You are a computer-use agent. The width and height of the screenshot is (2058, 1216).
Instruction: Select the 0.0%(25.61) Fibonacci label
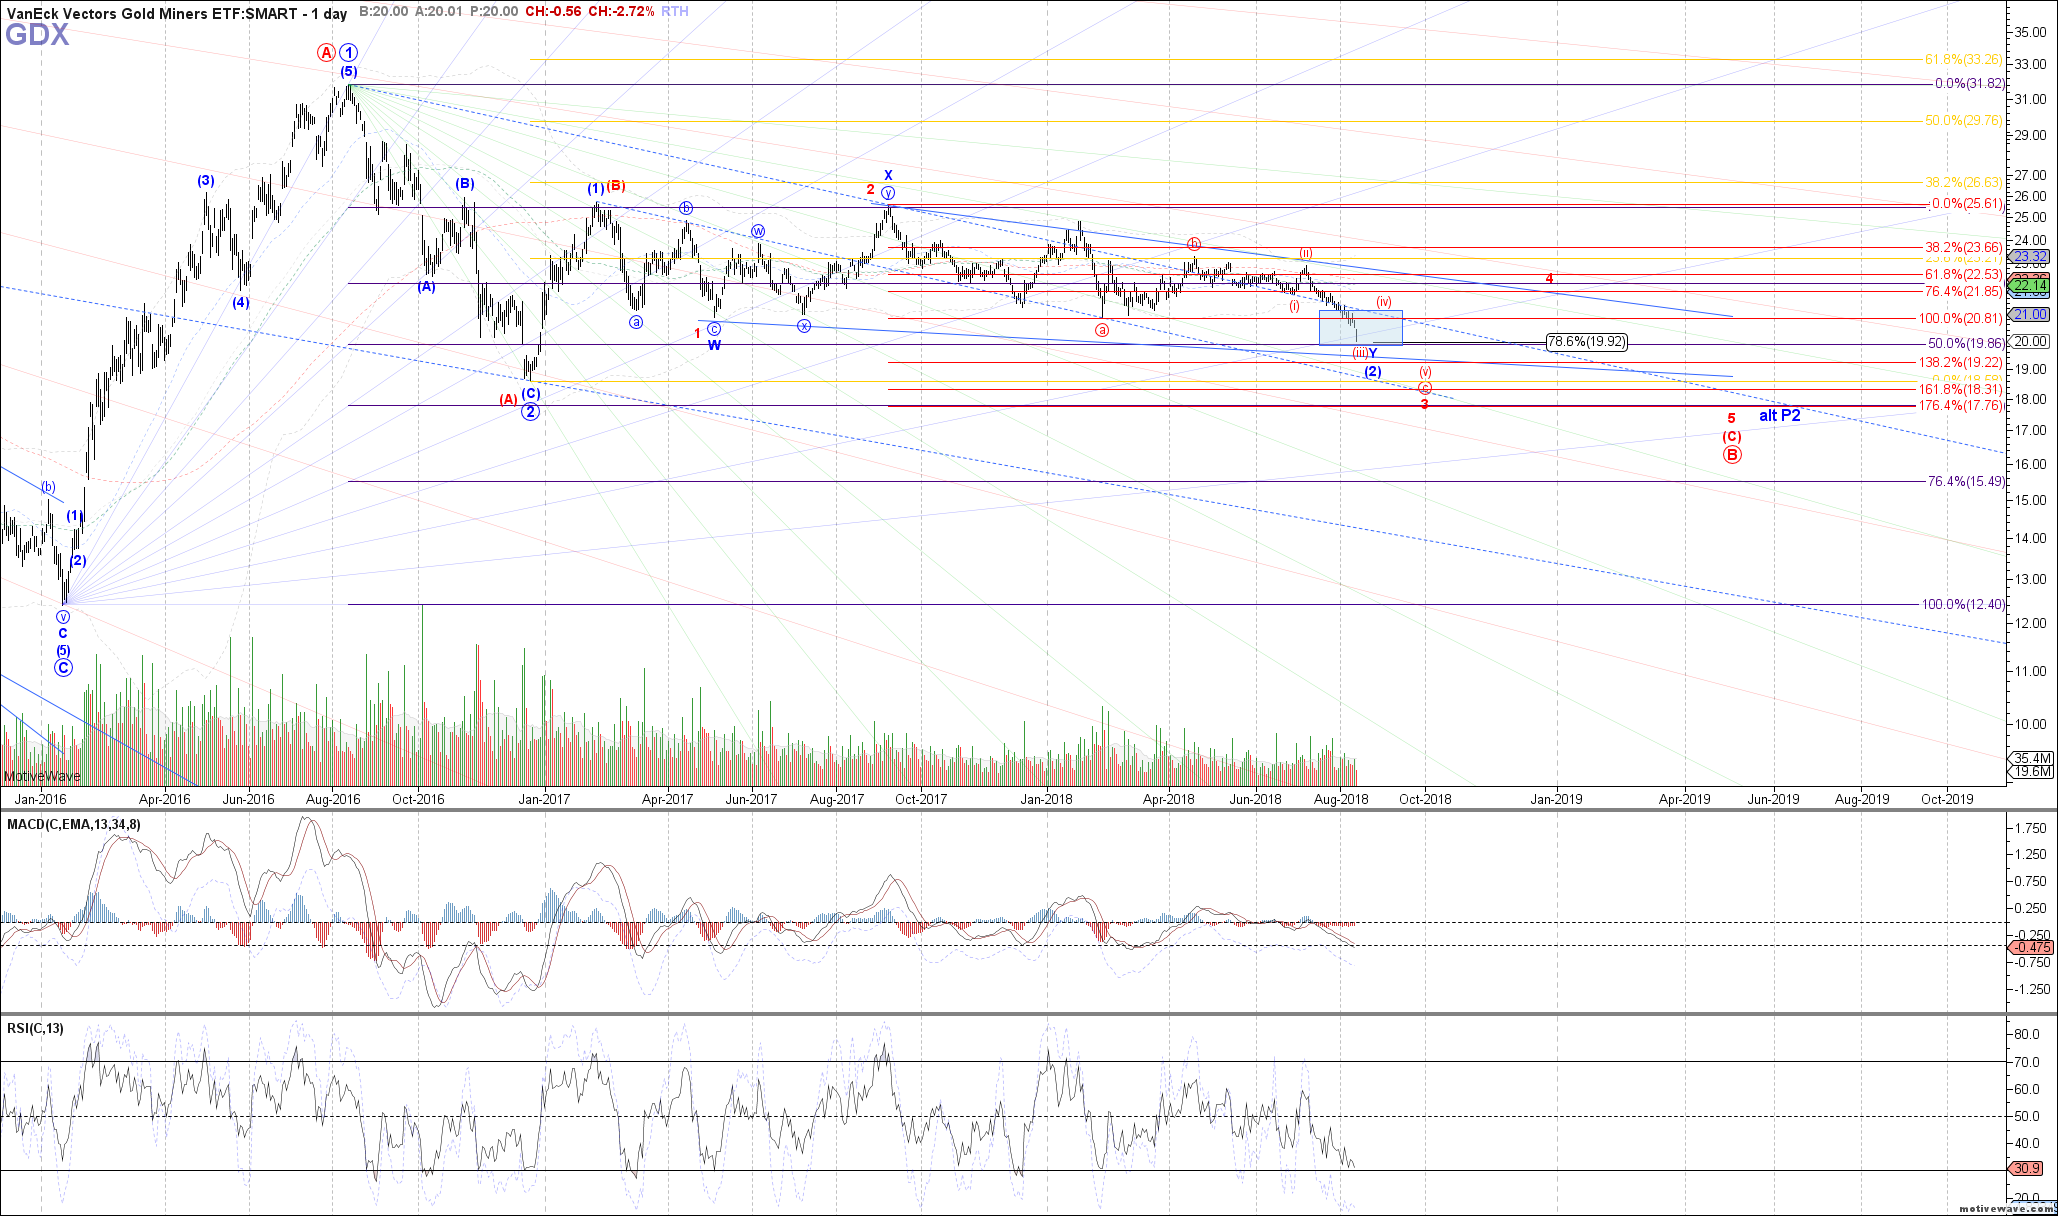(1967, 203)
